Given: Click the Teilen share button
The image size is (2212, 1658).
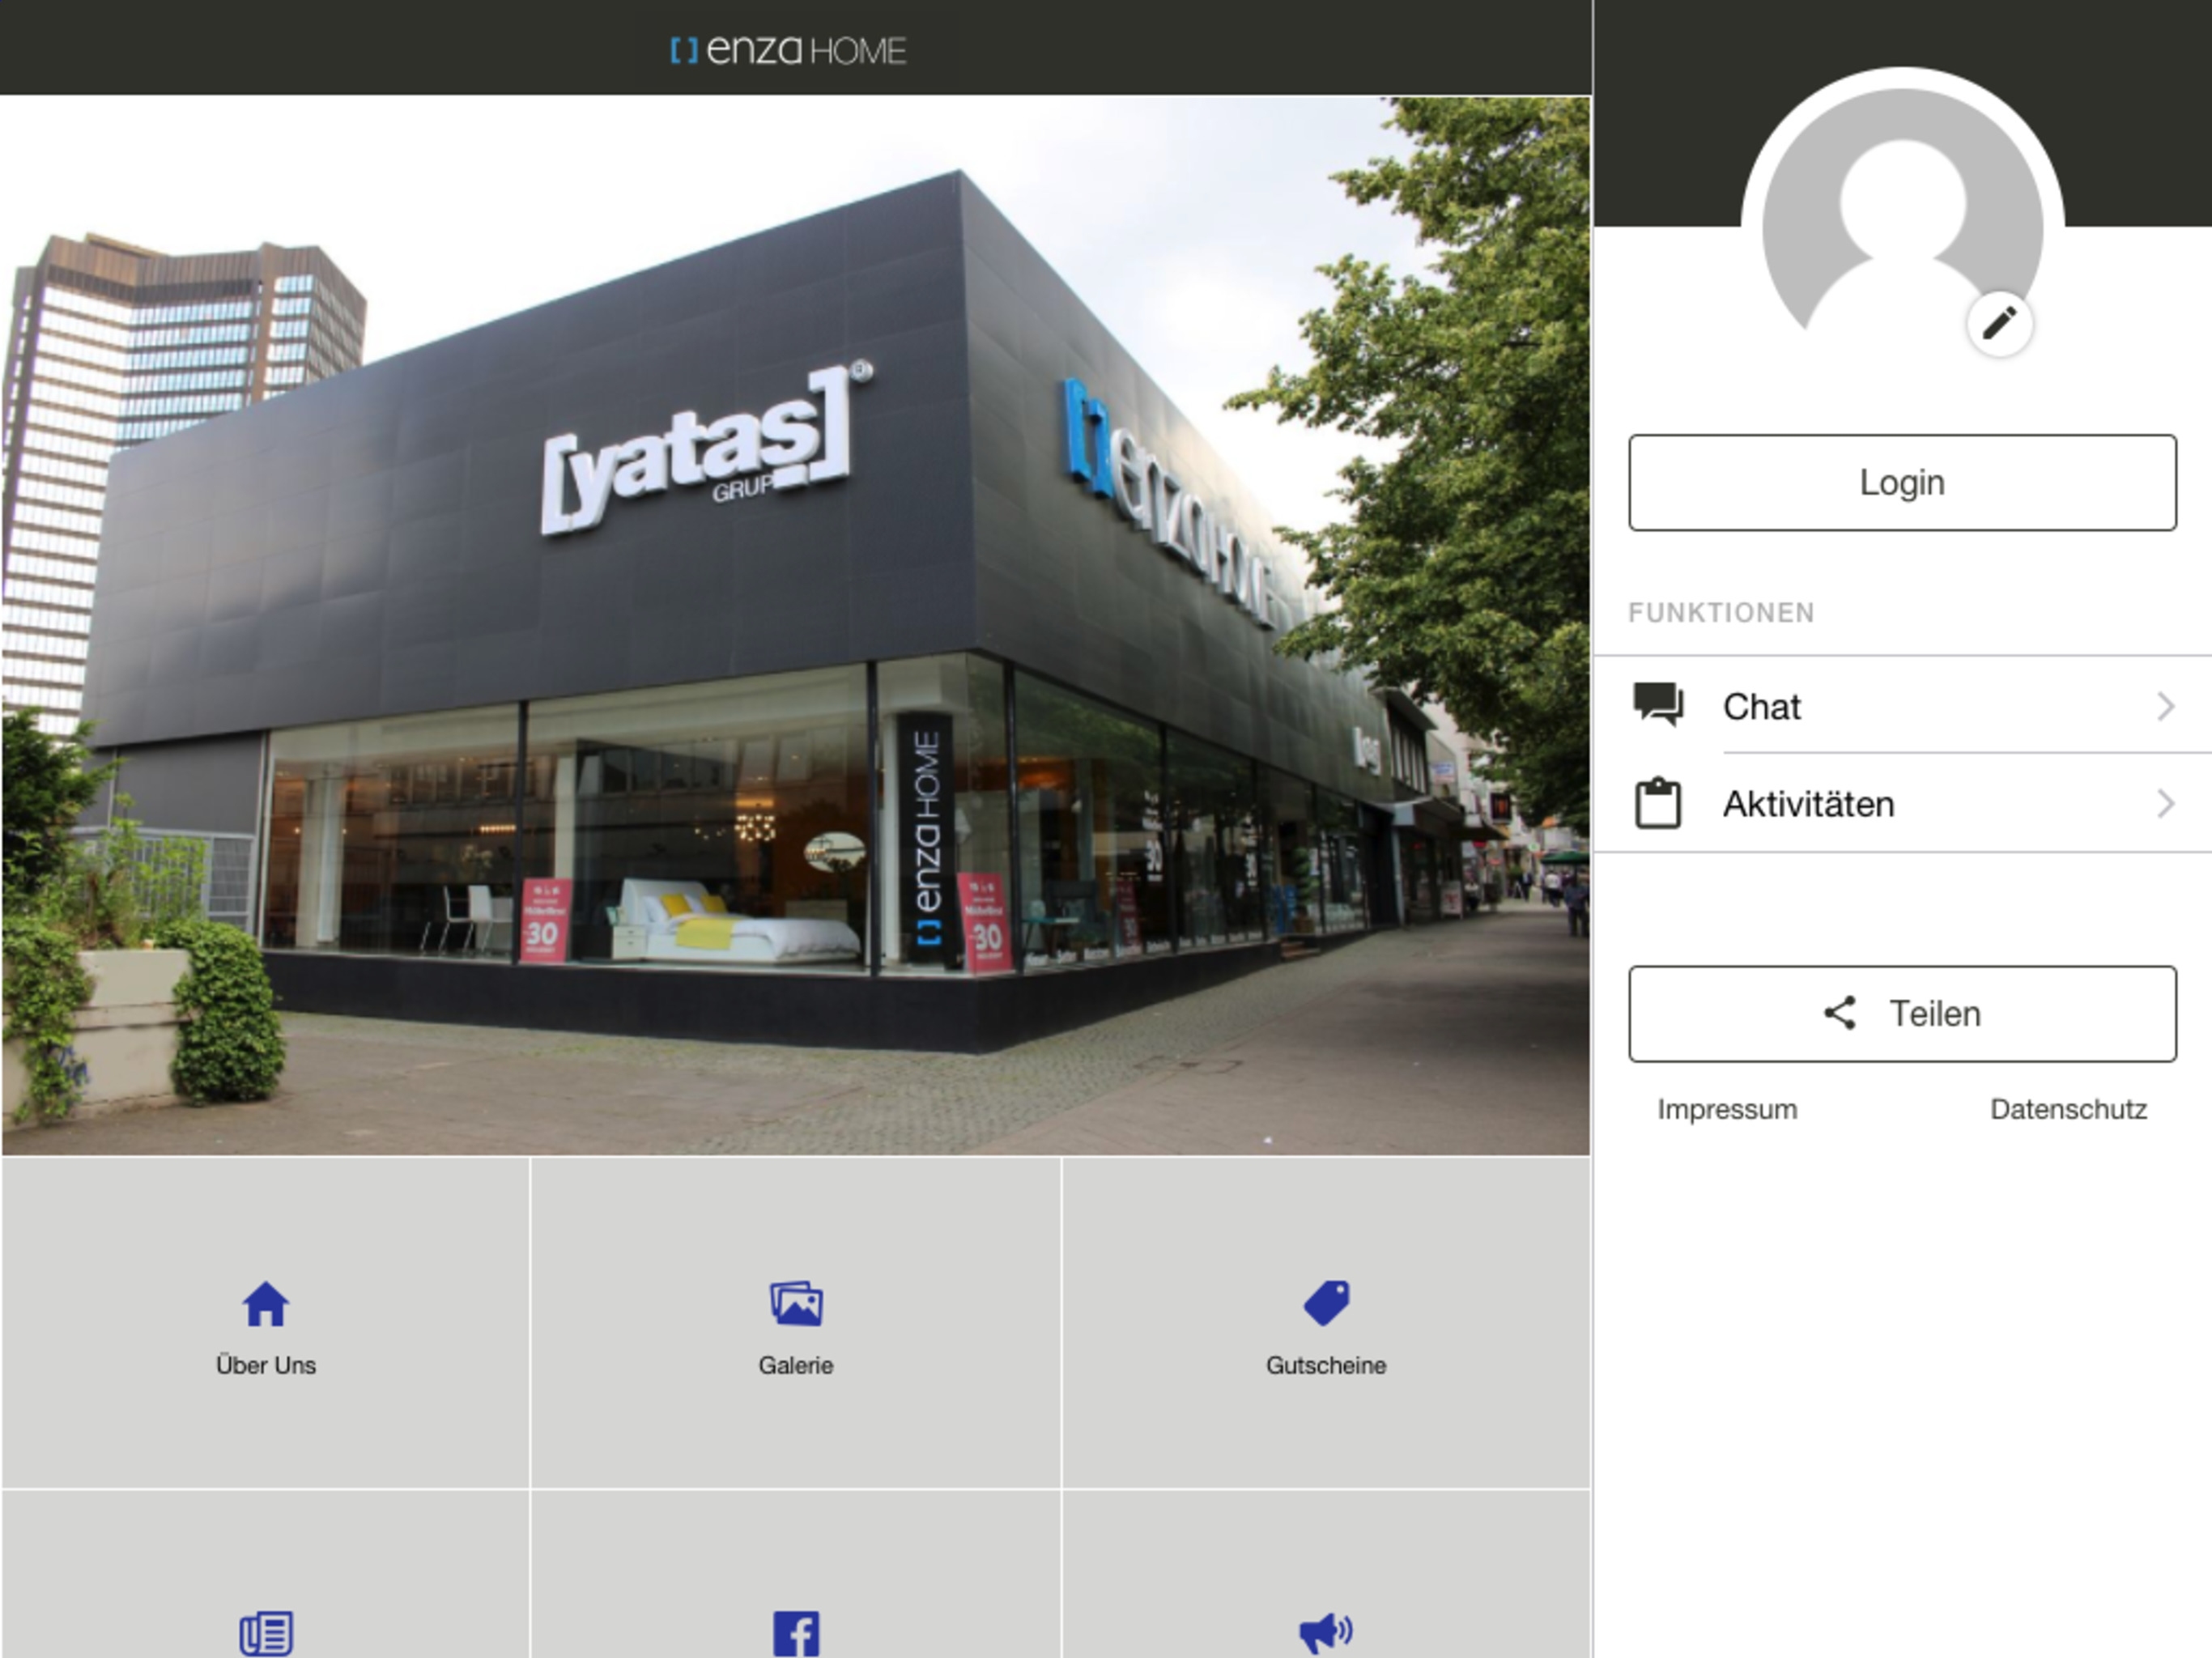Looking at the screenshot, I should 1902,1013.
